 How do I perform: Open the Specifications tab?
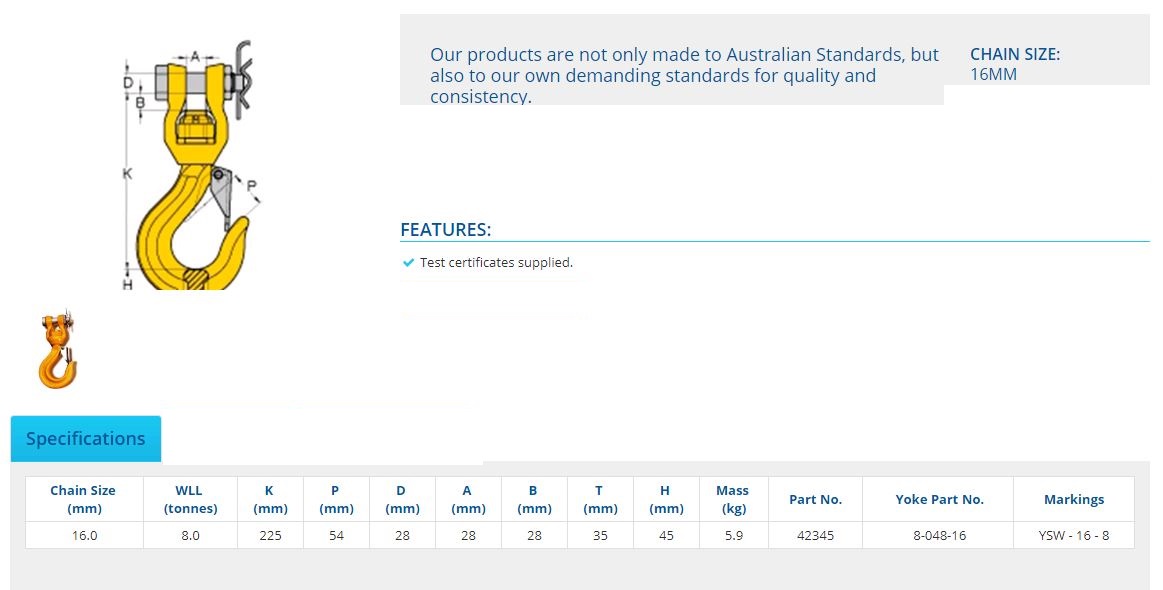click(85, 439)
